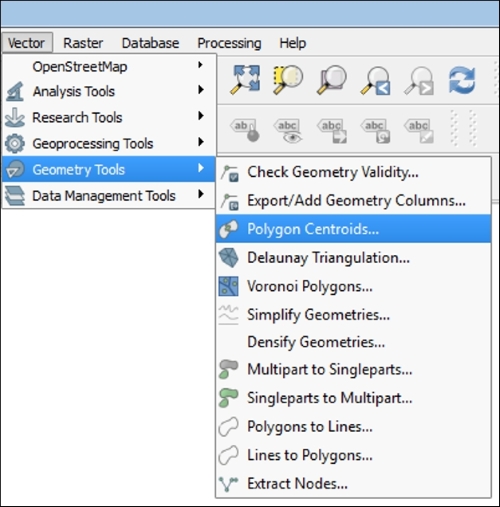Image resolution: width=500 pixels, height=507 pixels.
Task: Select the Pin labels tool icon
Action: click(245, 130)
